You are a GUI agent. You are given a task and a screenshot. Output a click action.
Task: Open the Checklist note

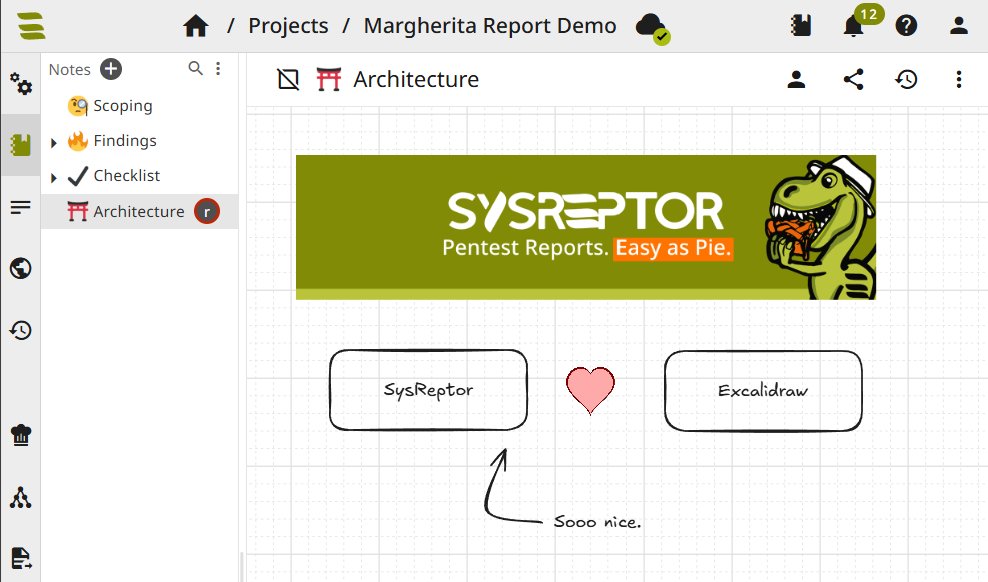click(127, 176)
